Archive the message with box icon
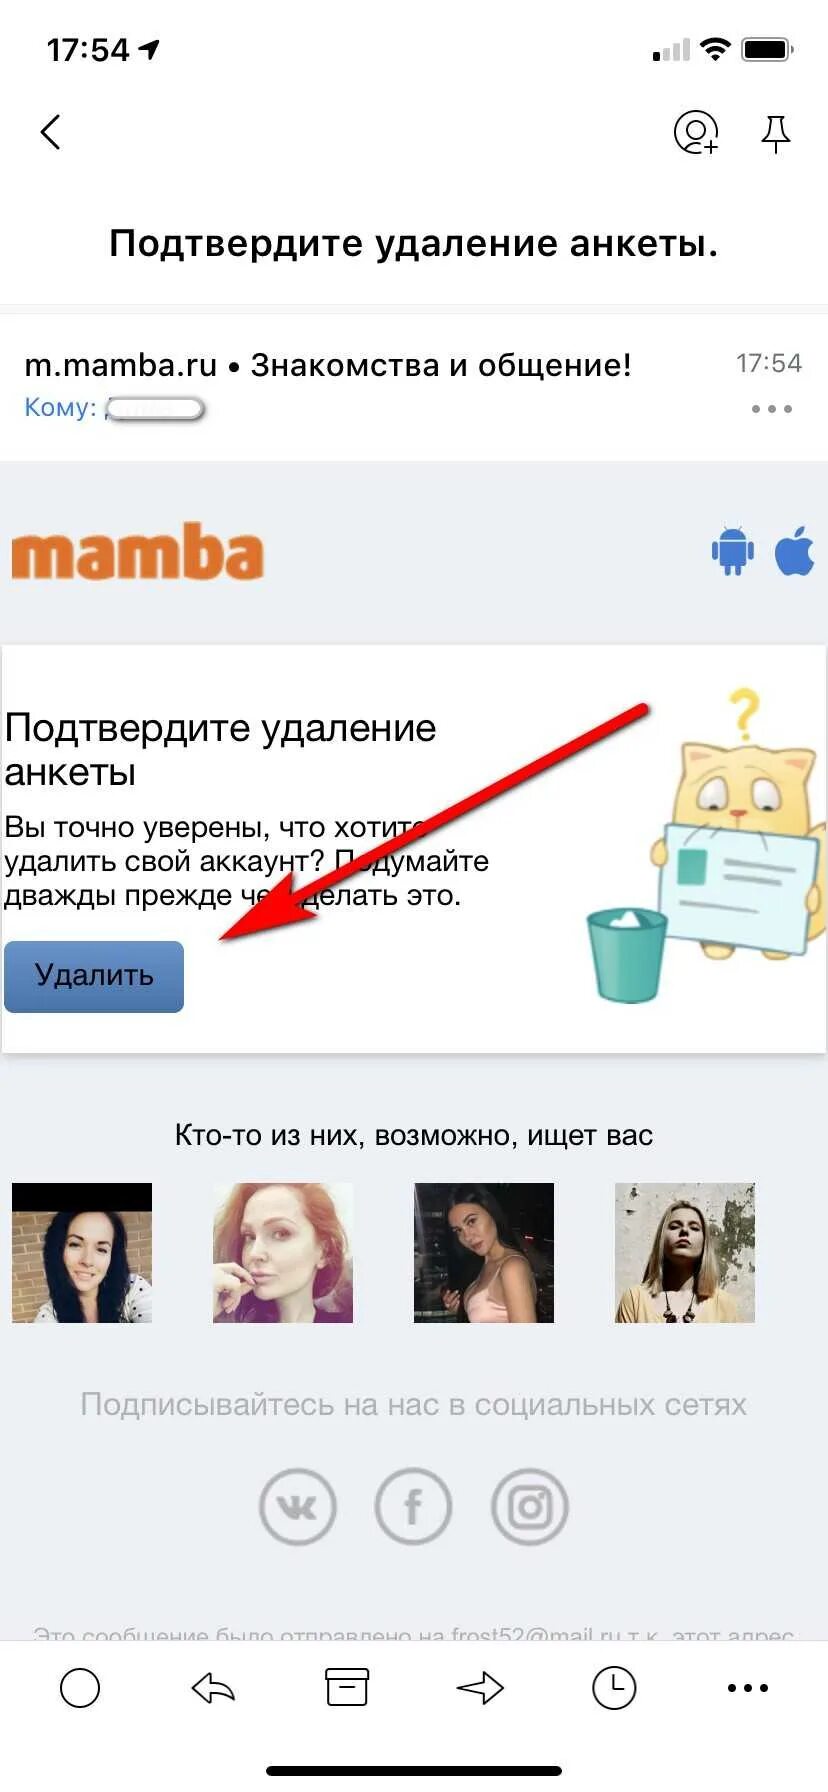 [x=347, y=1687]
